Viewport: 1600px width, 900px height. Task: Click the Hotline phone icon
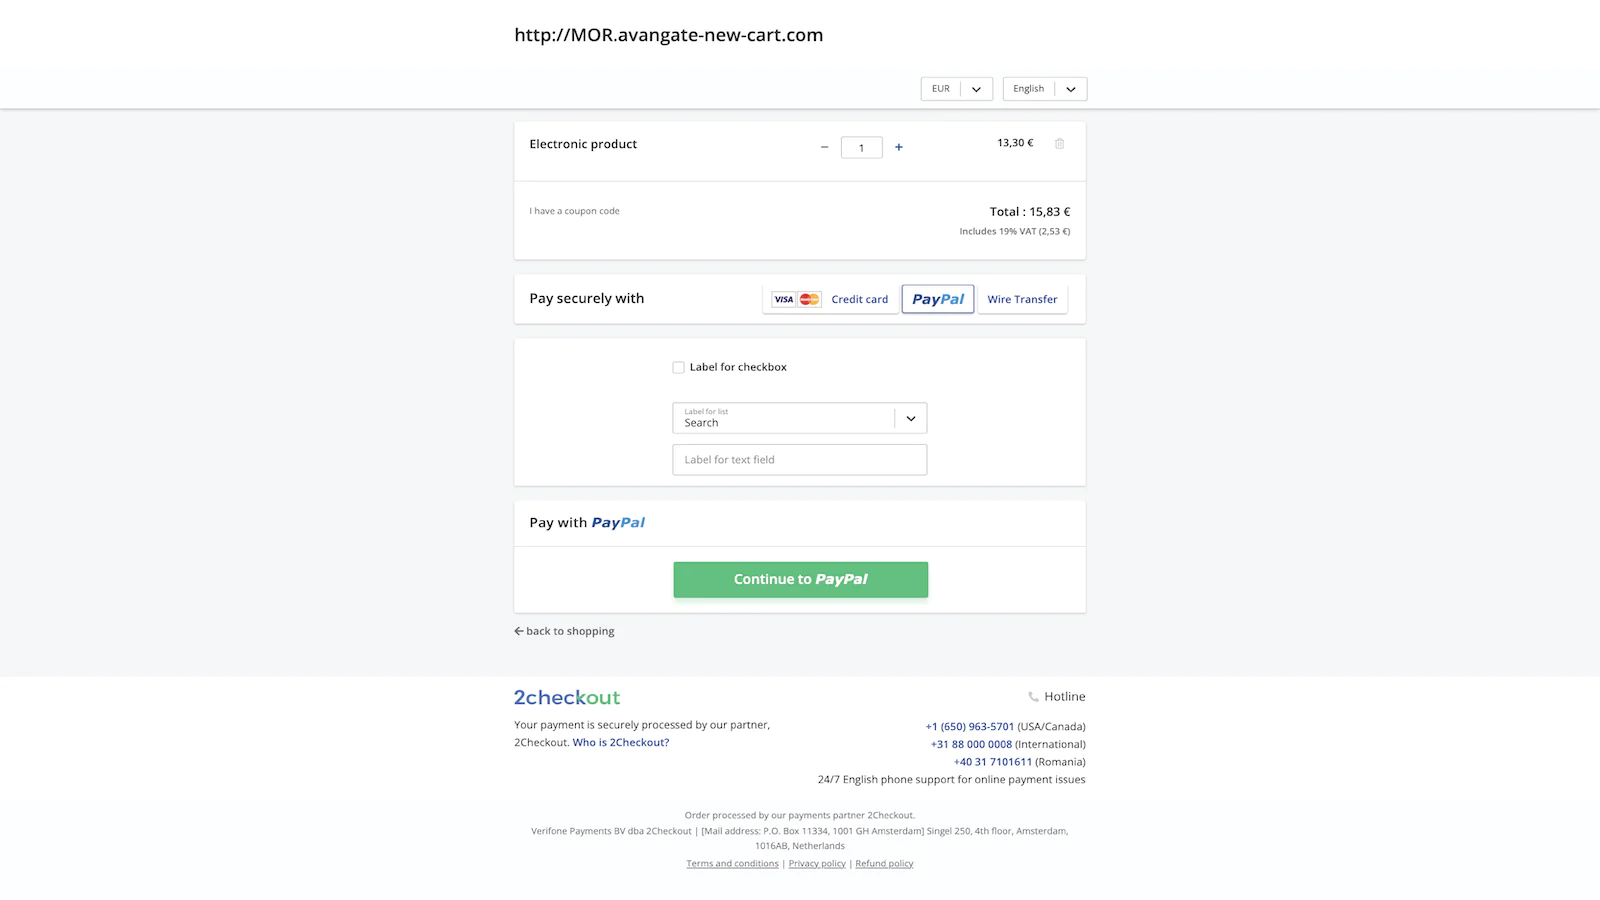pos(1033,697)
